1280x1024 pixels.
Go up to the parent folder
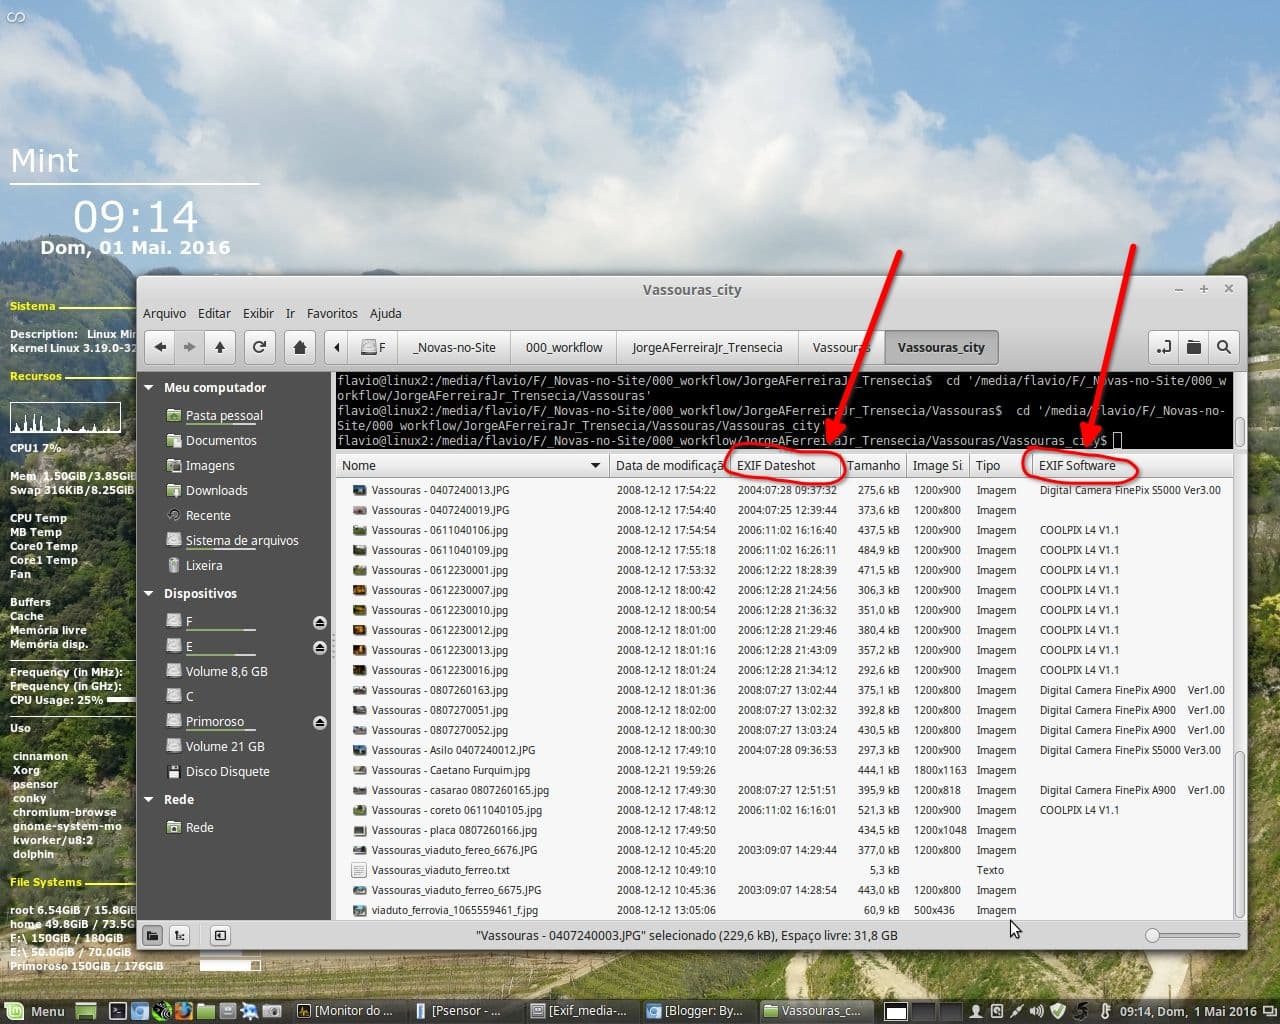(x=220, y=347)
